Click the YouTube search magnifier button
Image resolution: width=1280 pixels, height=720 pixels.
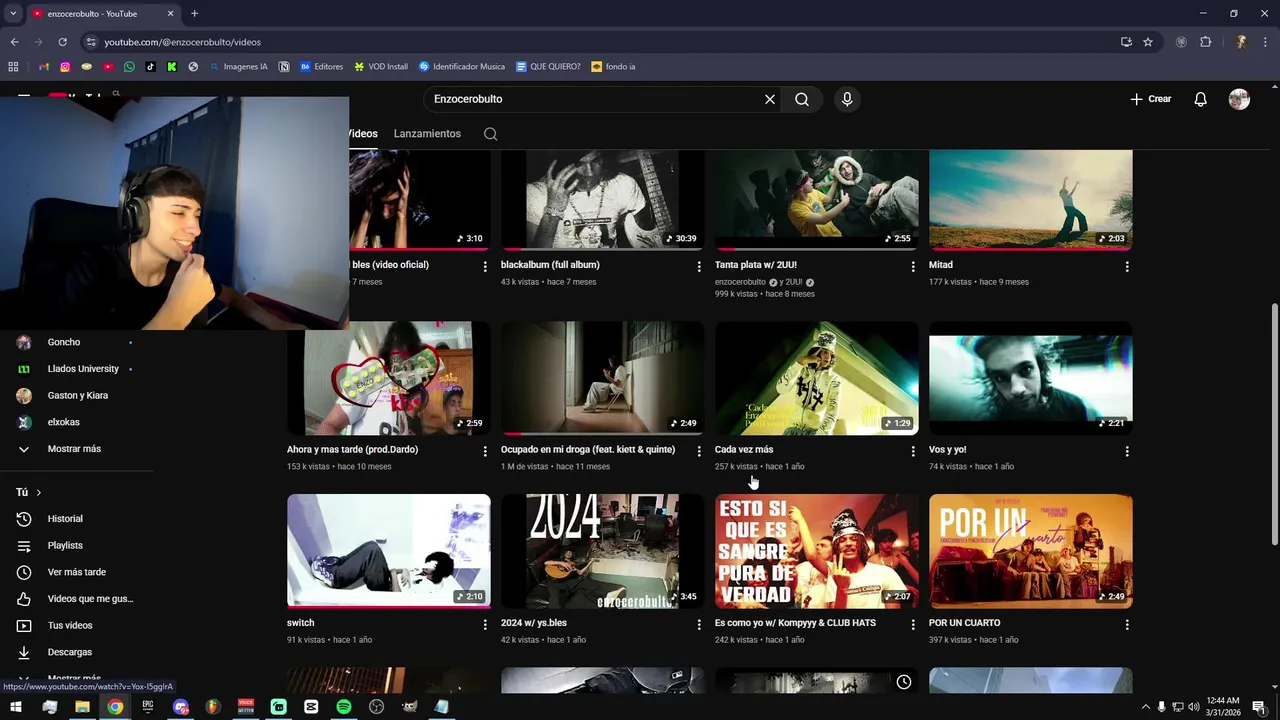pos(802,99)
